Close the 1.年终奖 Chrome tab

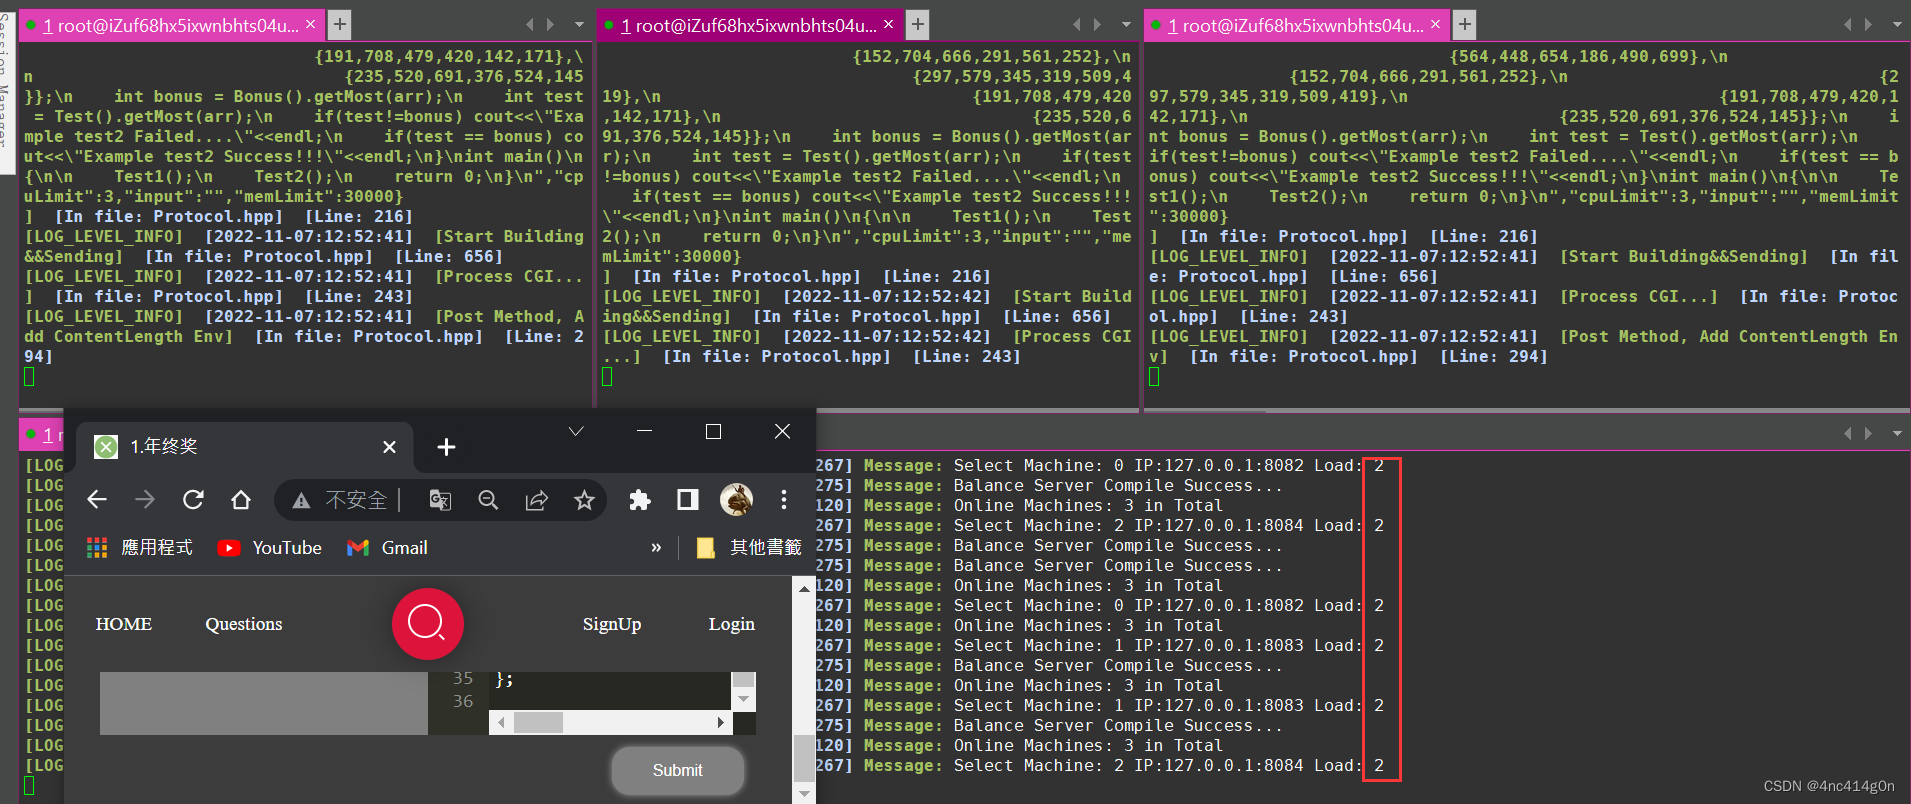tap(390, 447)
